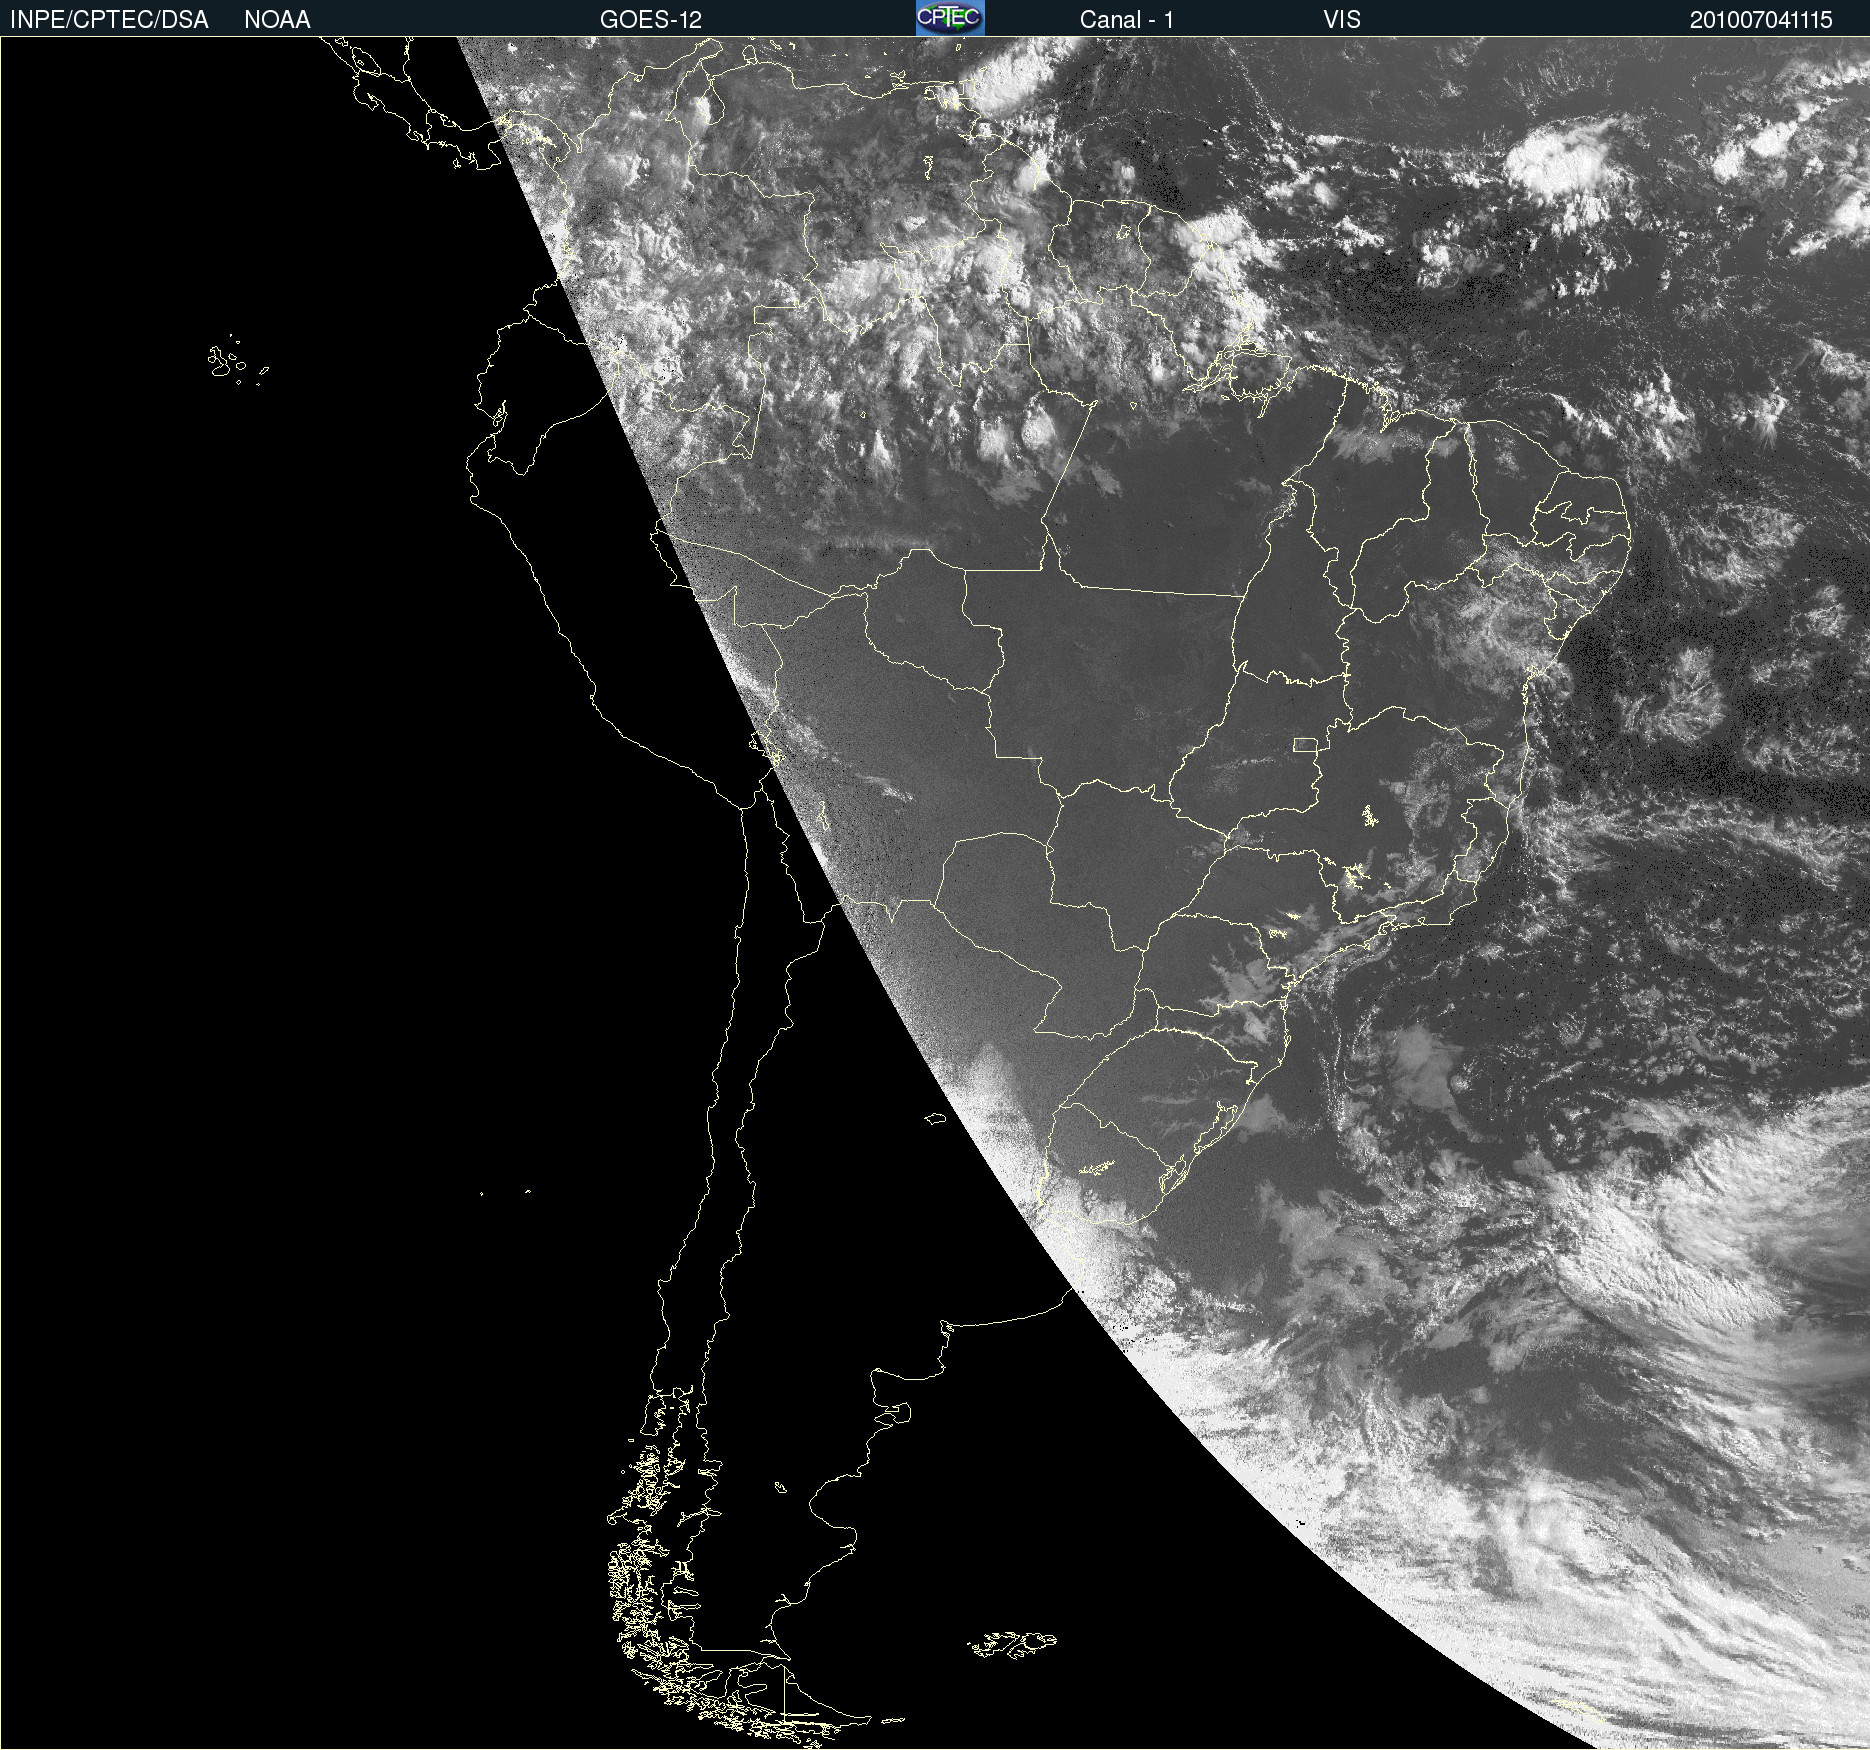Select the Canal - 1 channel label
This screenshot has height=1750, width=1870.
(1127, 20)
